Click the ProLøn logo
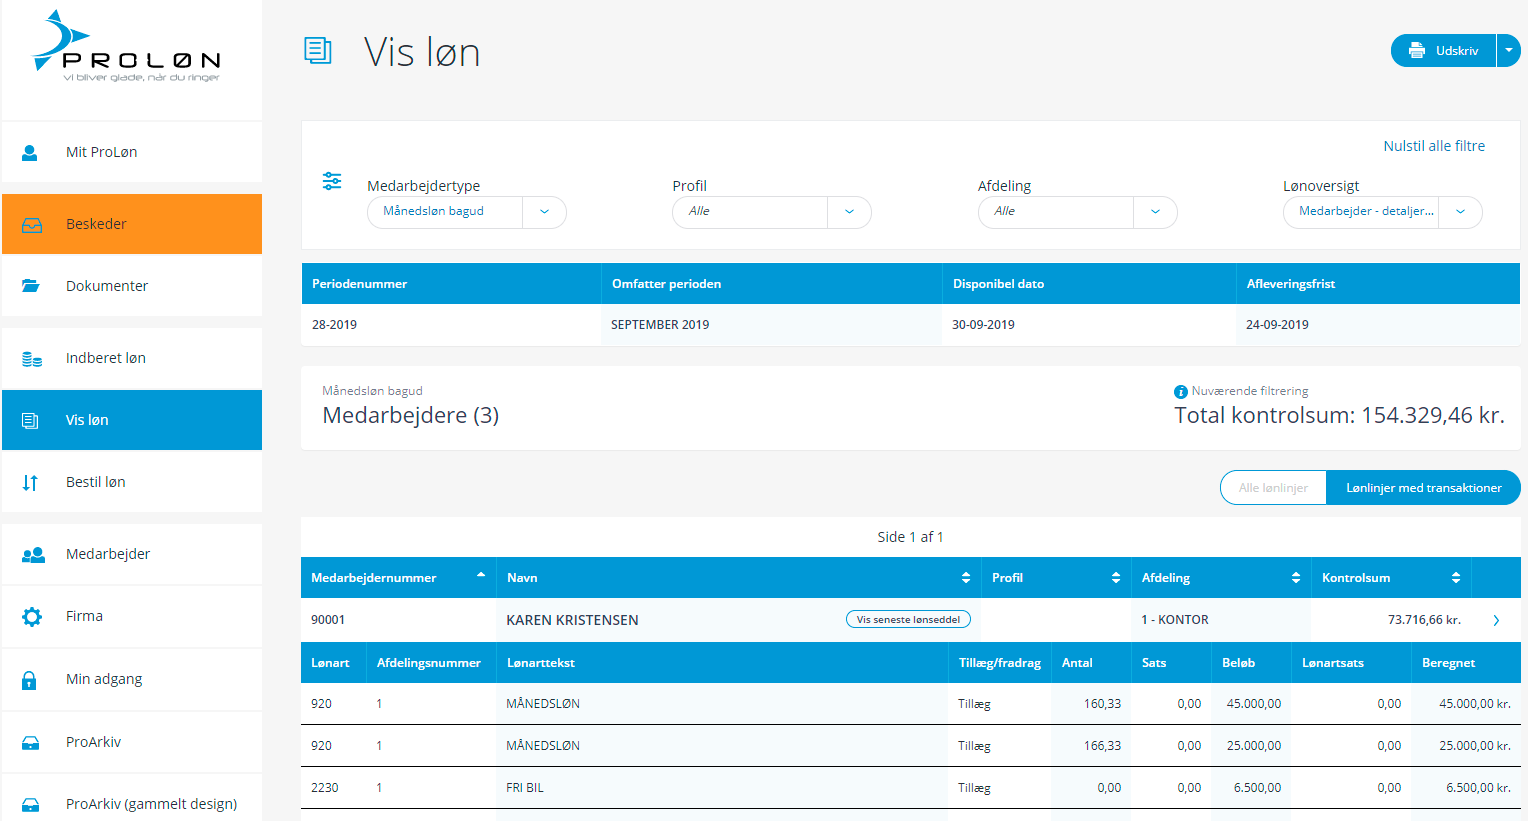Screen dimensions: 1528x821 (126, 48)
